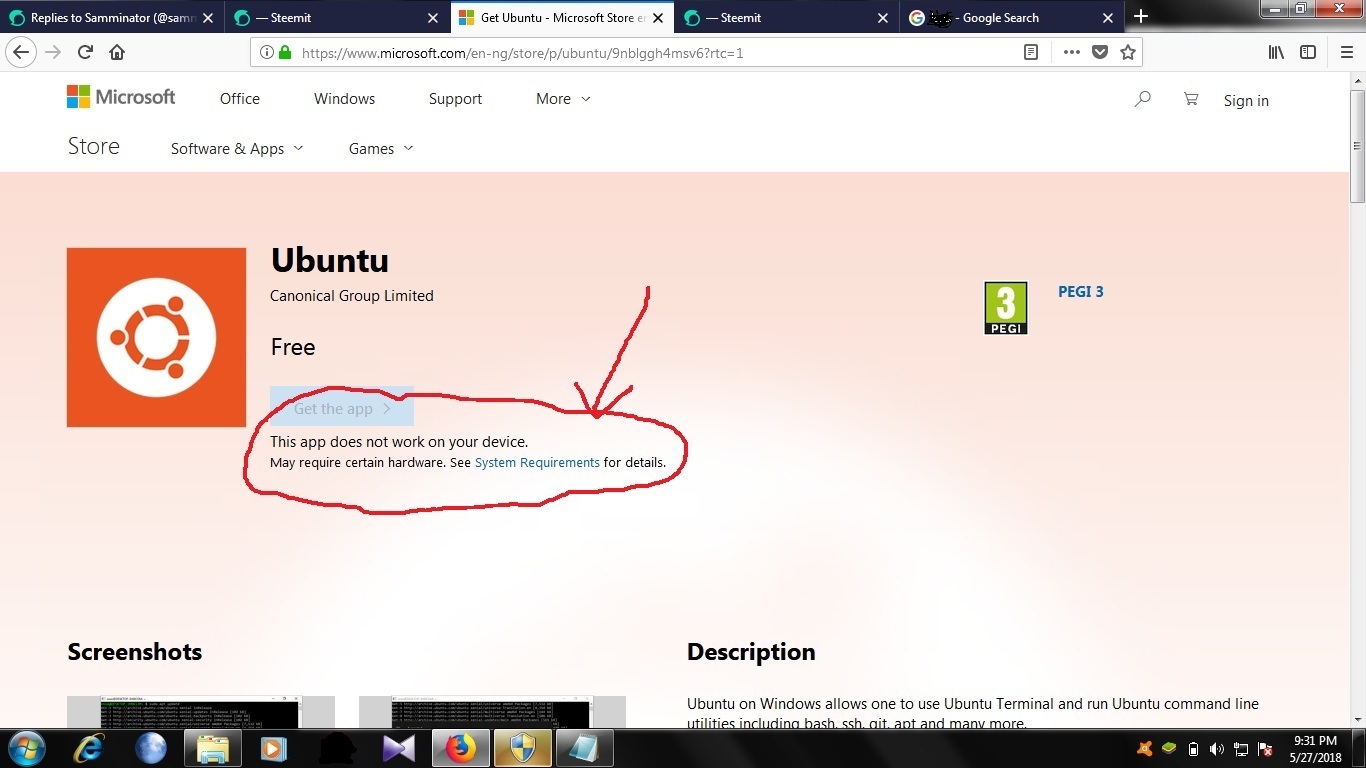Open the Firefox hamburger menu

tap(1346, 52)
